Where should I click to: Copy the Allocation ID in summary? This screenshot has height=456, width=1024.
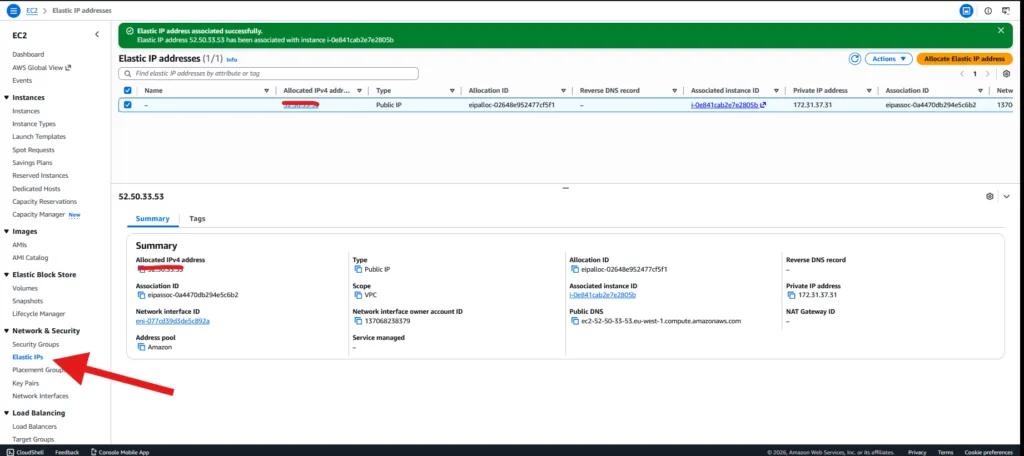(575, 269)
